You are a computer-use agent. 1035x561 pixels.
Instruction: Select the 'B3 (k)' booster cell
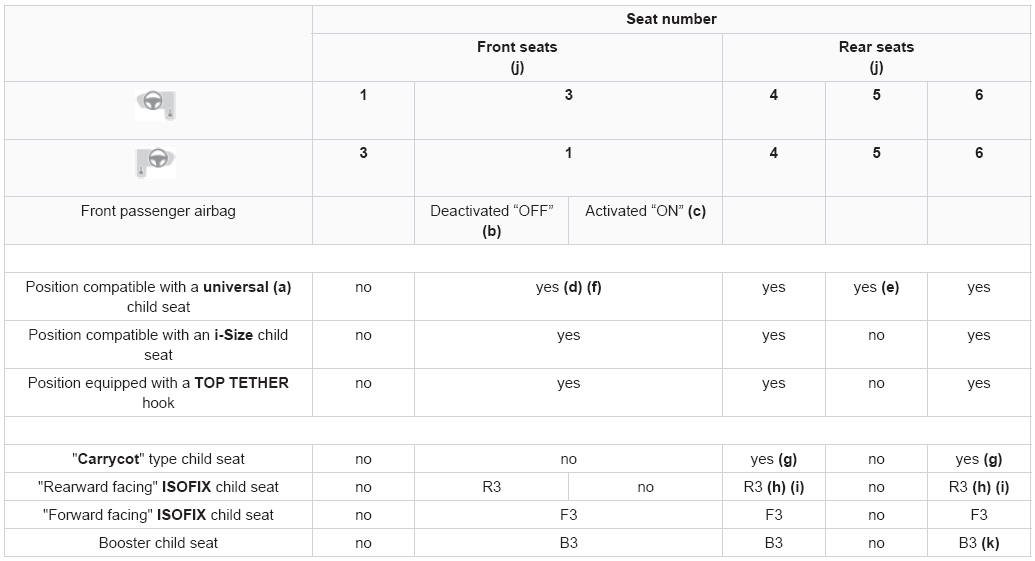point(979,543)
